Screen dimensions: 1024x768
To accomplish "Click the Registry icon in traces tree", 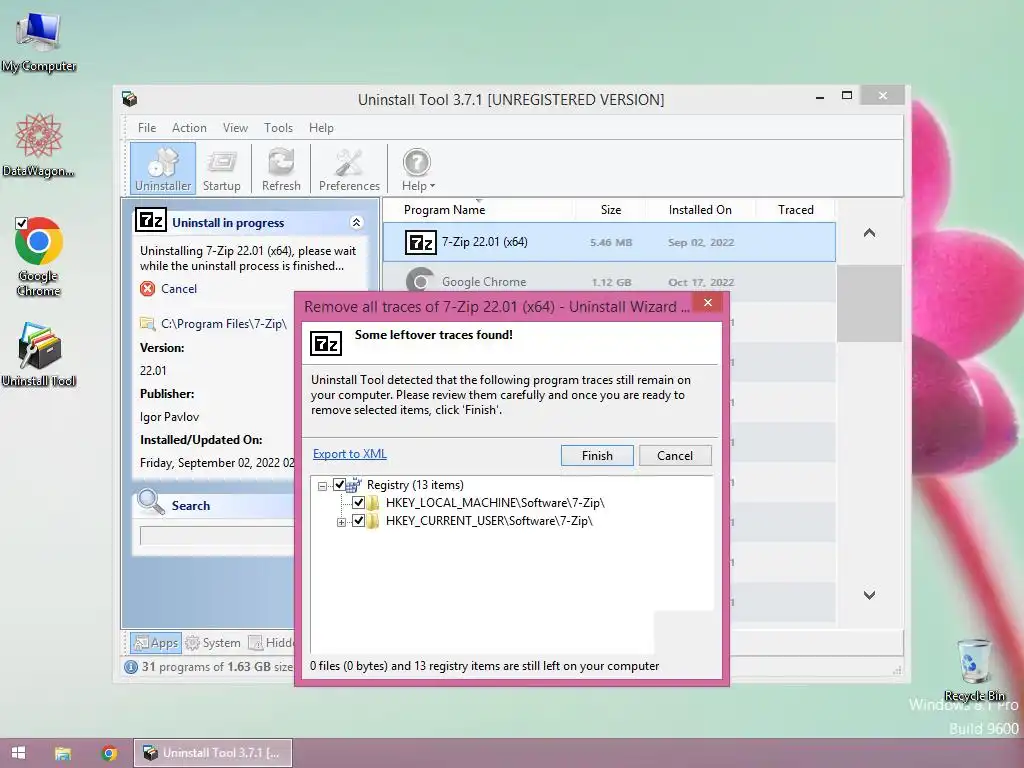I will pyautogui.click(x=354, y=485).
